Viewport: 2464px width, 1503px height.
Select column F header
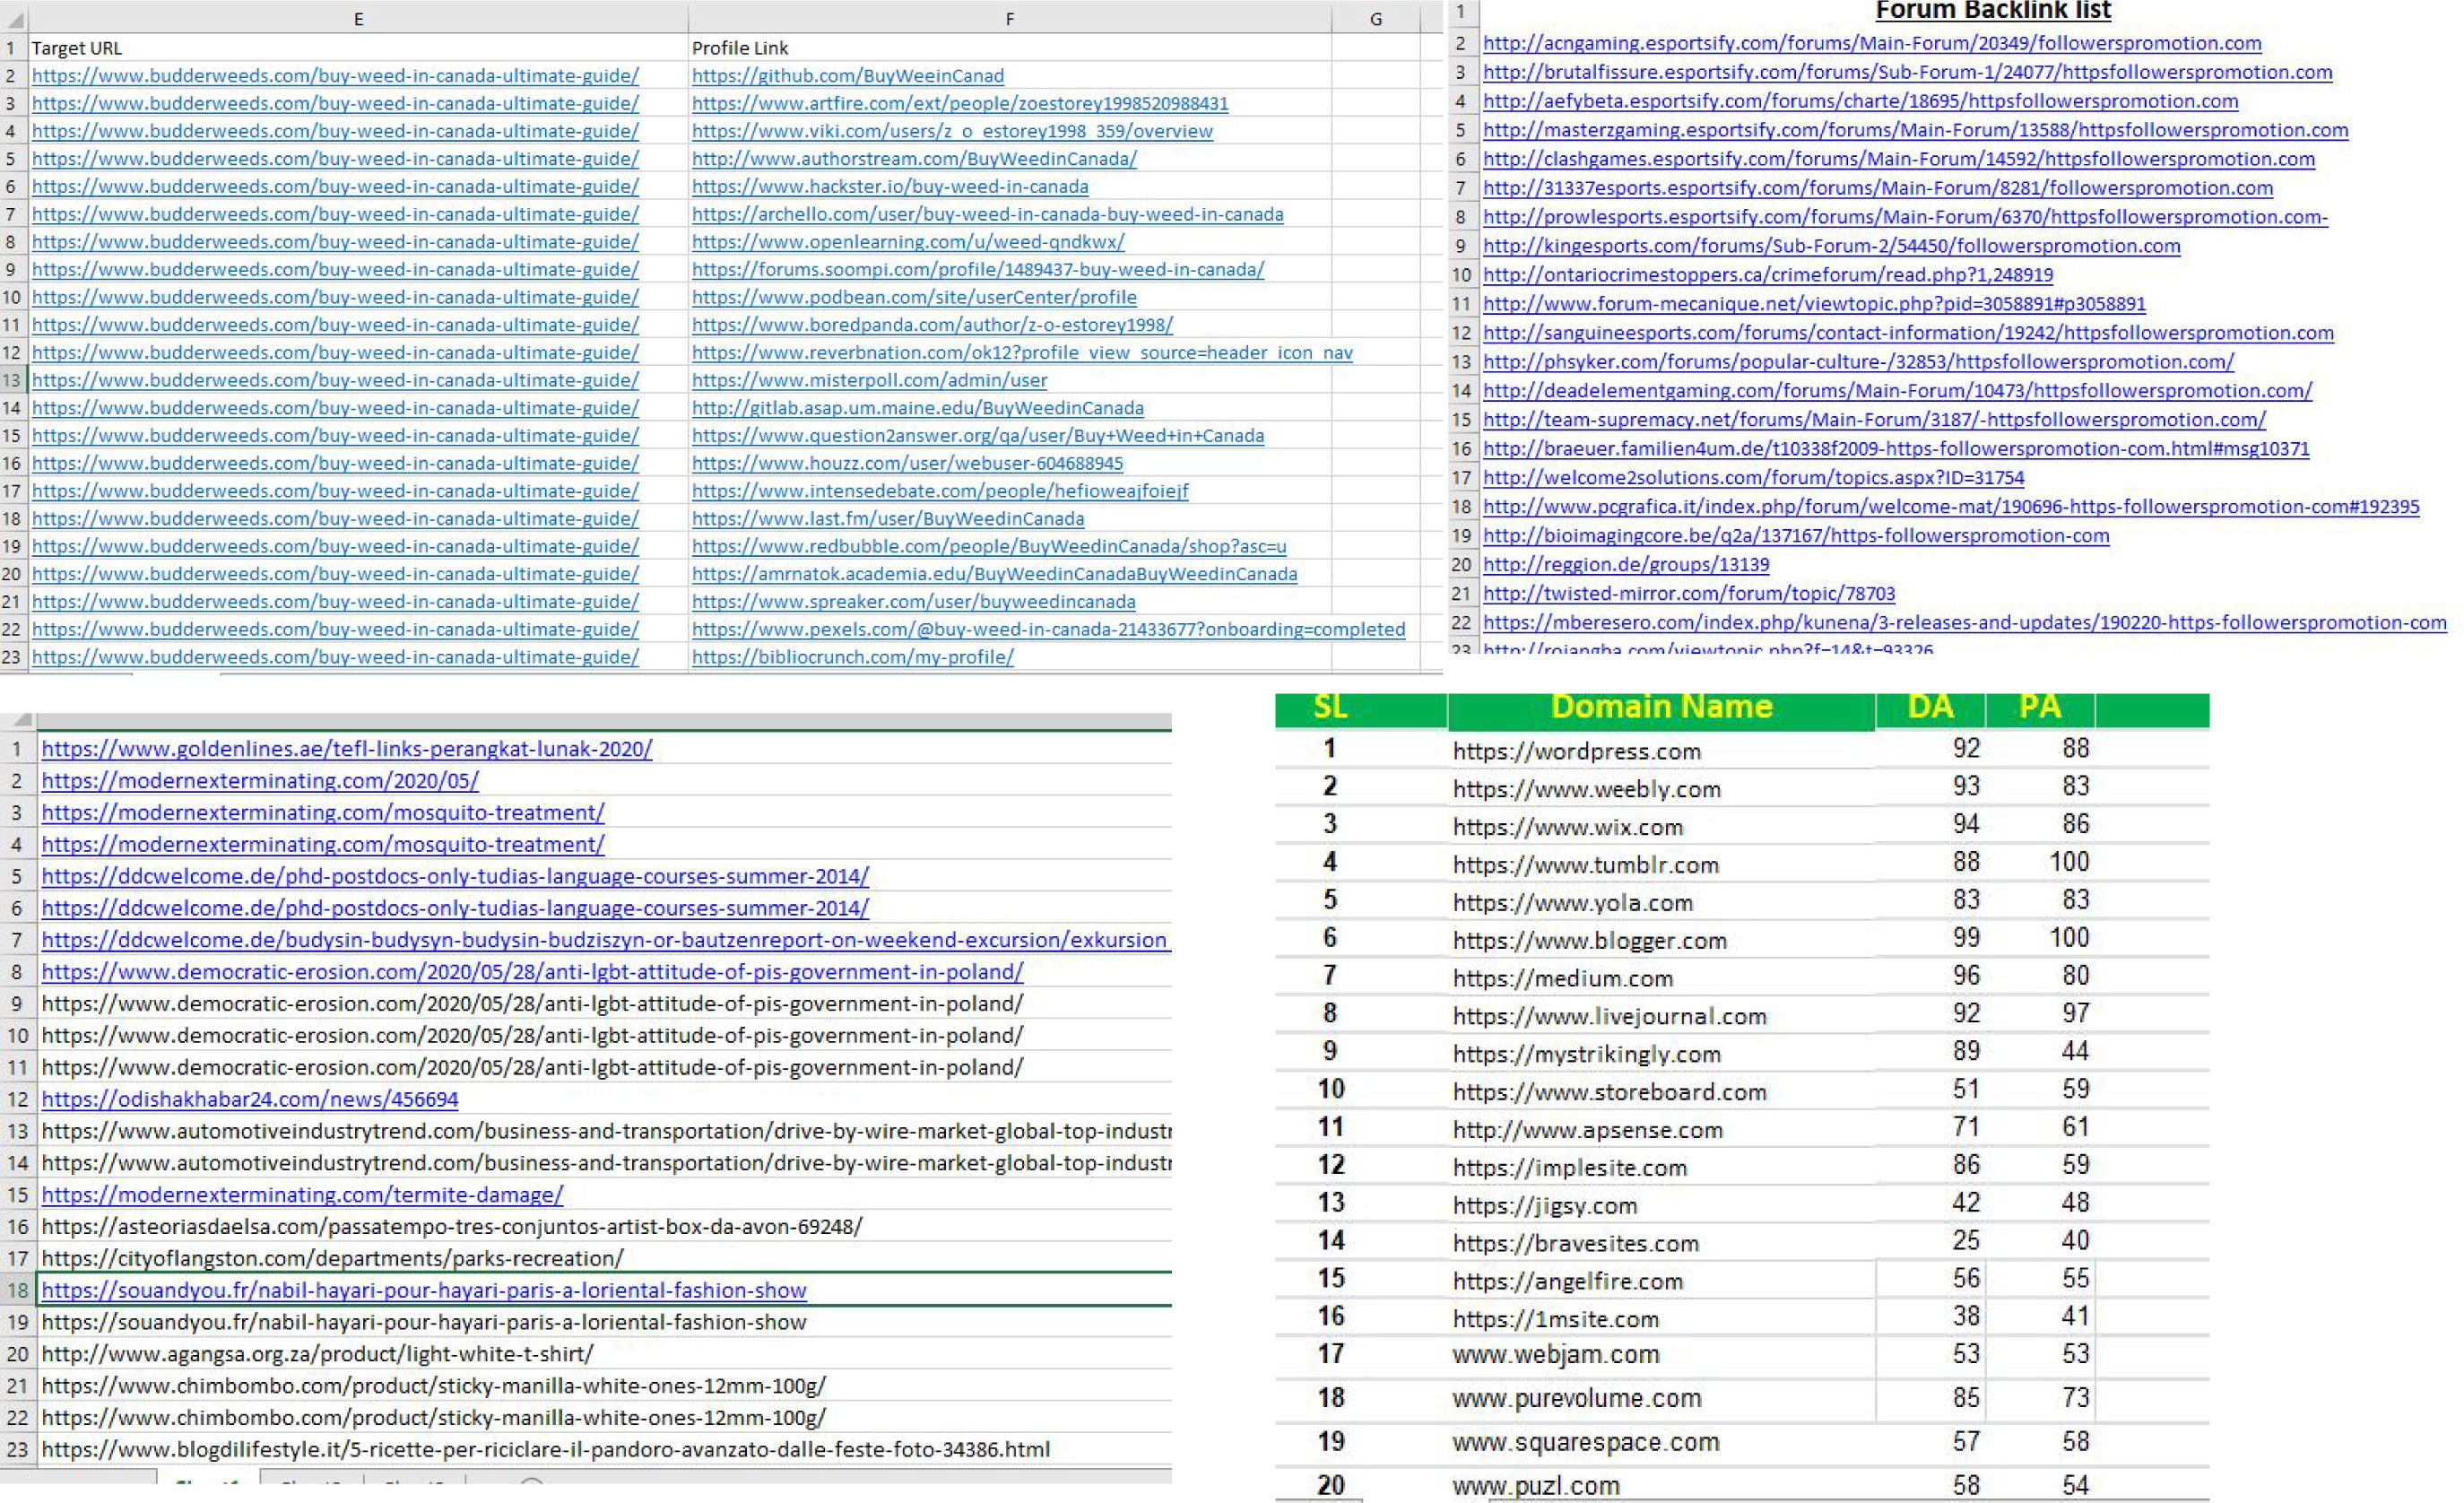(1010, 17)
